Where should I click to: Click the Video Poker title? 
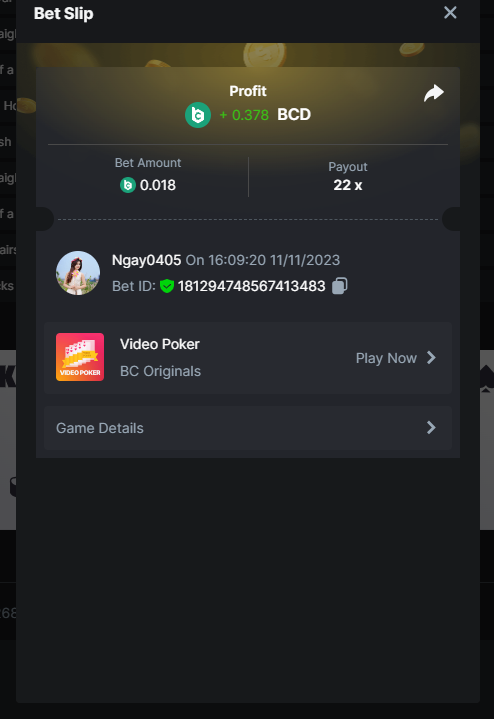(x=160, y=344)
